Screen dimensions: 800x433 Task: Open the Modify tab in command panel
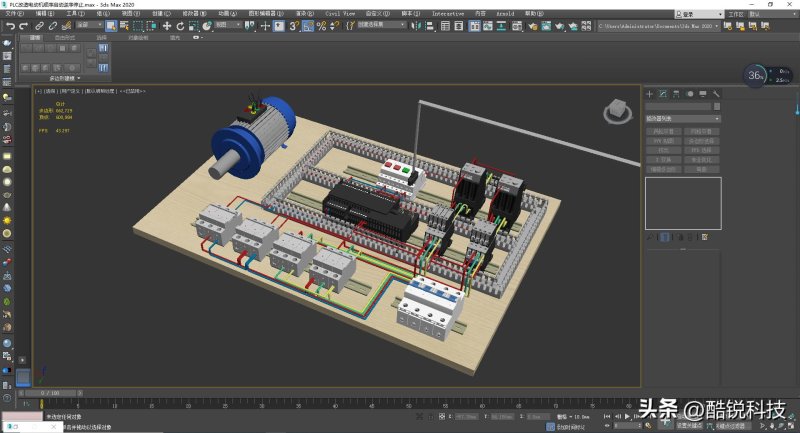pyautogui.click(x=662, y=94)
